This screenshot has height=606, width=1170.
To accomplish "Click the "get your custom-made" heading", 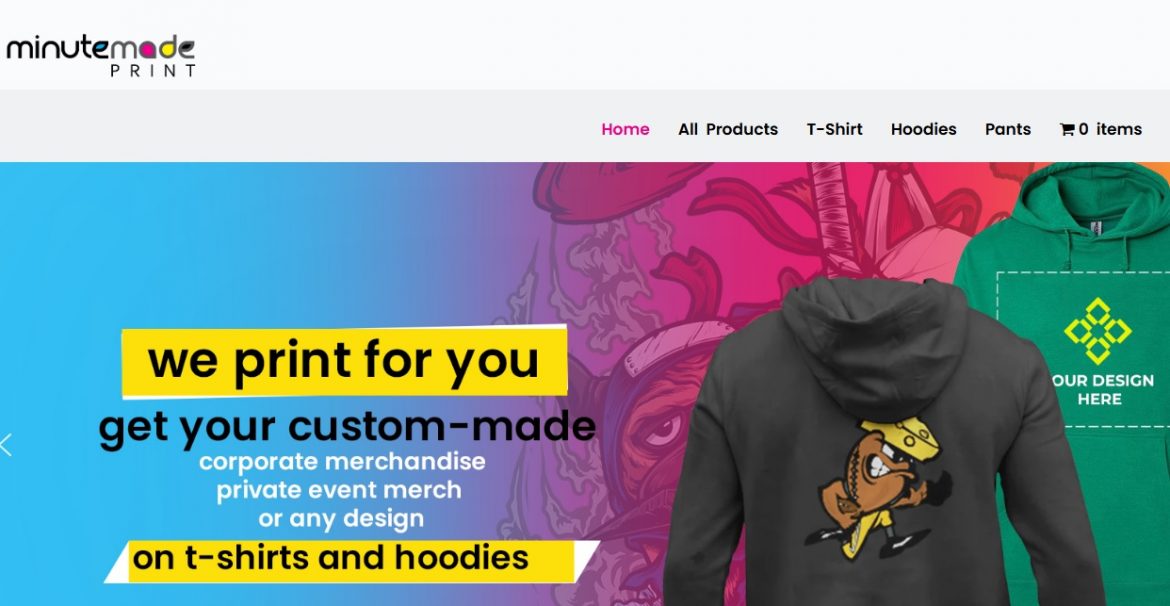I will pos(347,428).
